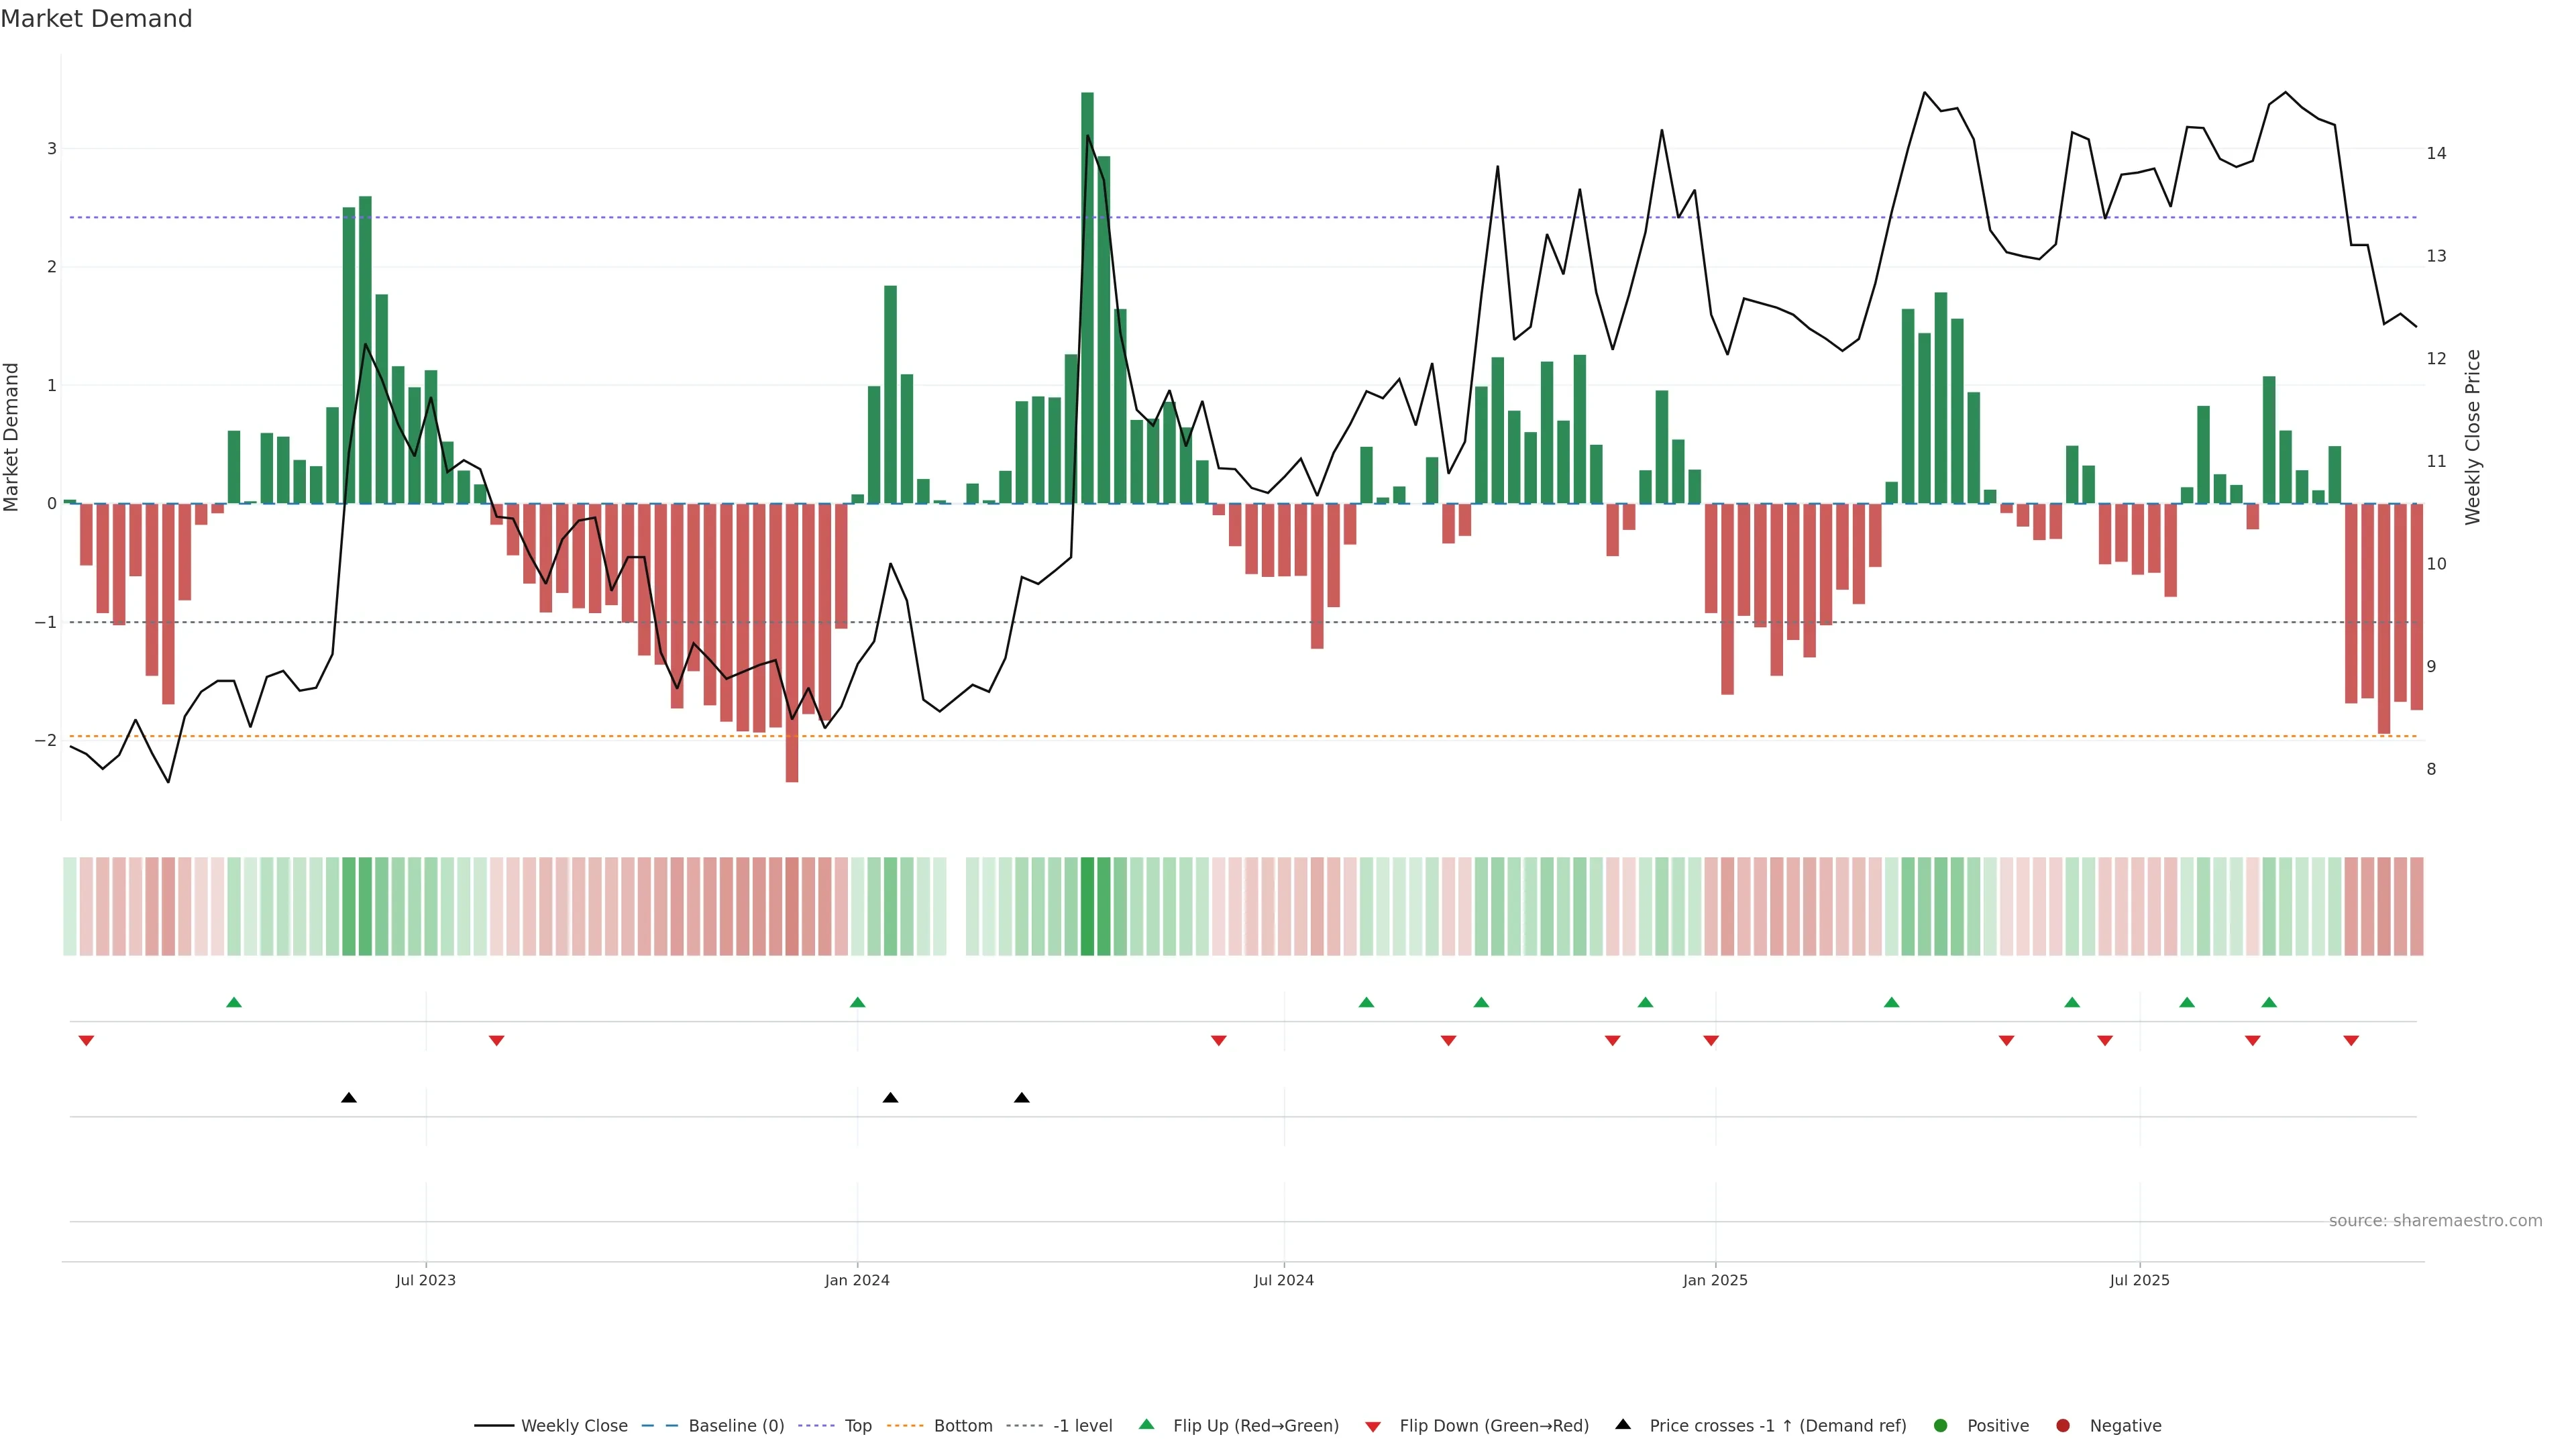Click the red Negative legend dot
Screen dimensions: 2576x1449
point(2062,1426)
